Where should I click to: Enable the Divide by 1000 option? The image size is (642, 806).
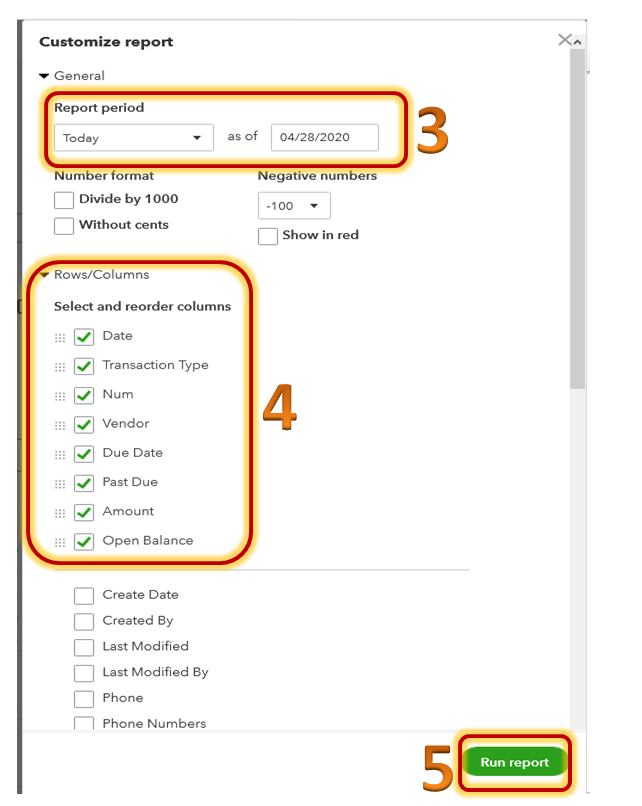(x=63, y=199)
